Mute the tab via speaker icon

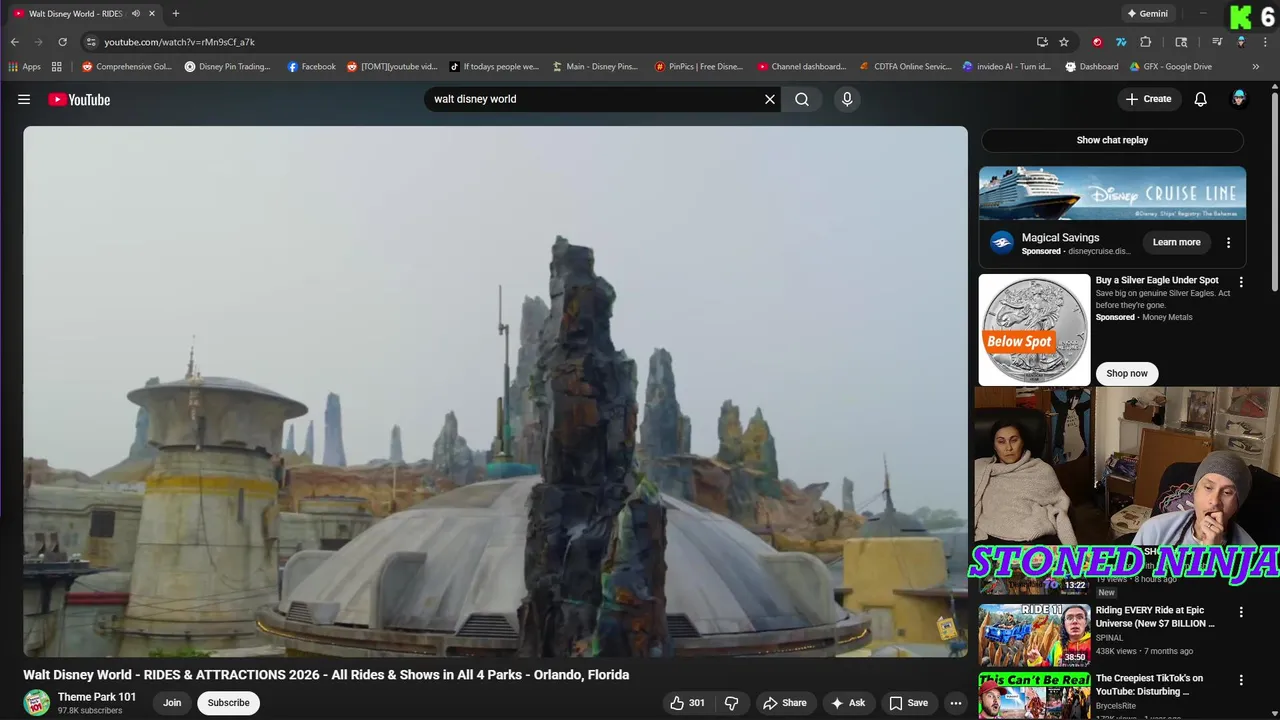pos(136,14)
